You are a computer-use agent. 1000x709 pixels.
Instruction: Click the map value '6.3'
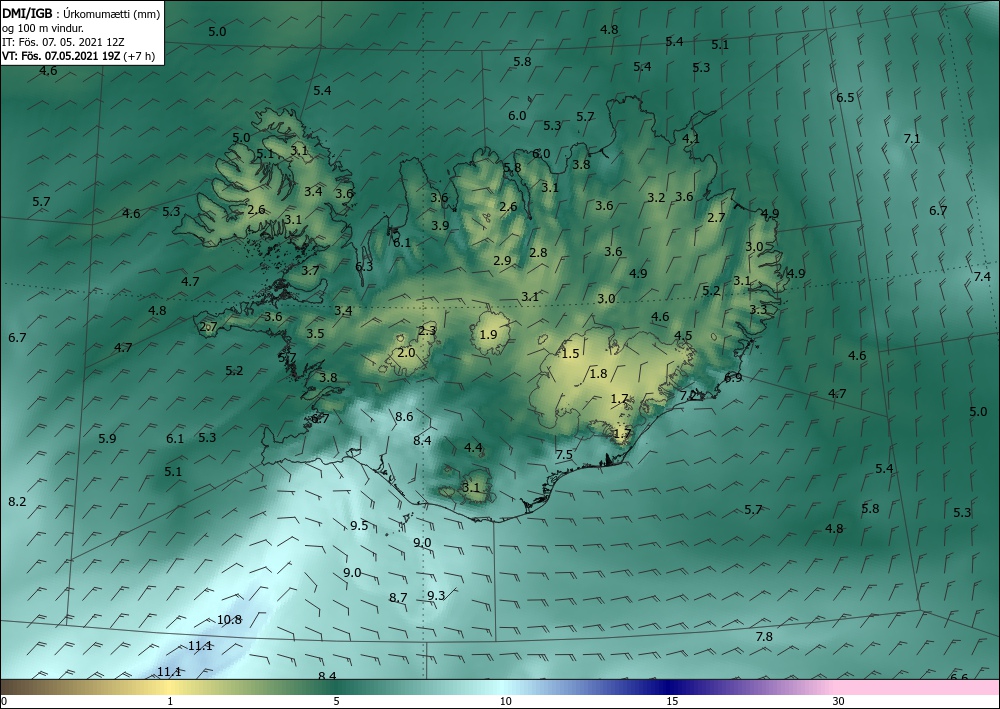(x=364, y=267)
